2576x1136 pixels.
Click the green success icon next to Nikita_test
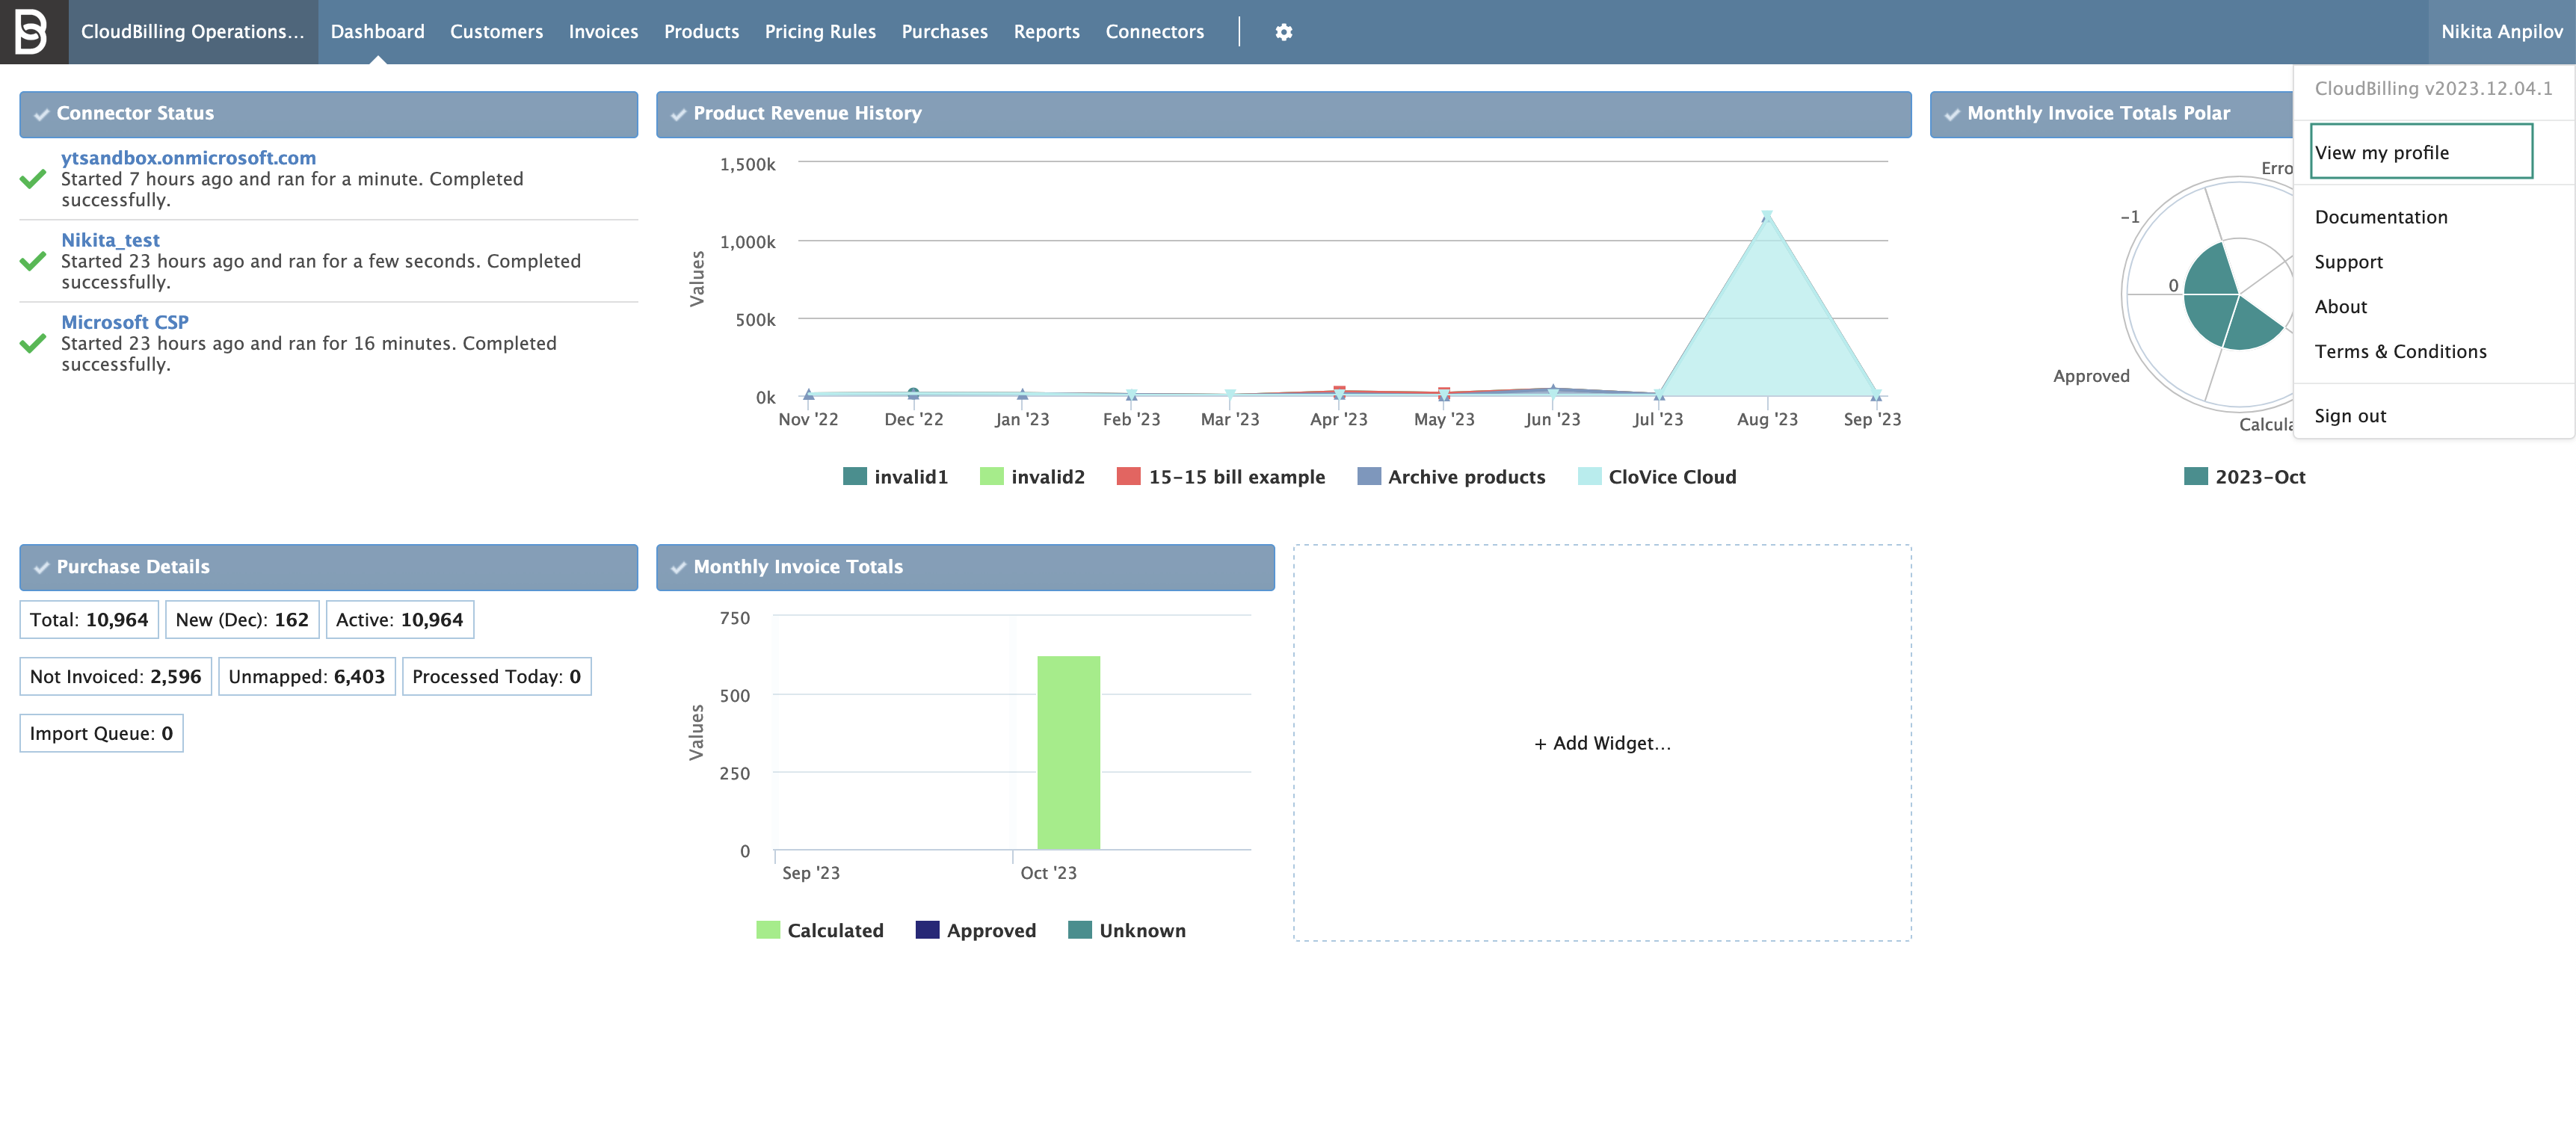click(x=33, y=262)
